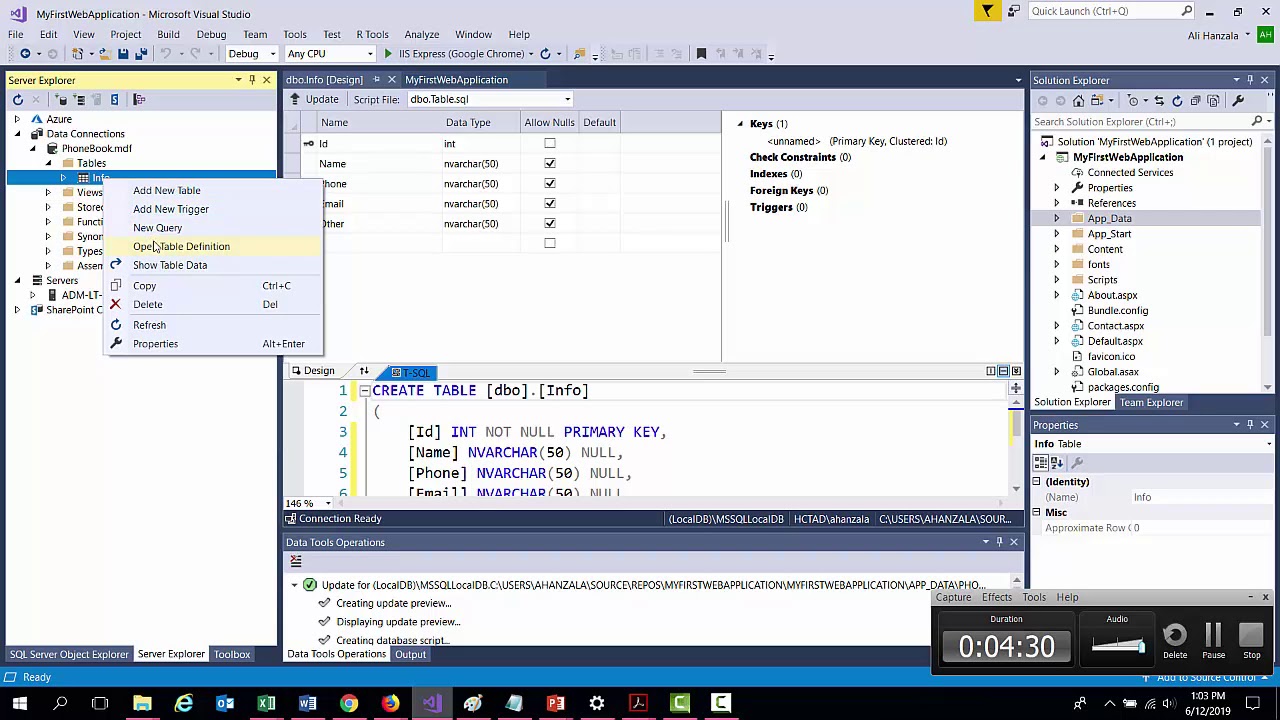Open Debug configuration dropdown
The width and height of the screenshot is (1280, 720).
[252, 54]
